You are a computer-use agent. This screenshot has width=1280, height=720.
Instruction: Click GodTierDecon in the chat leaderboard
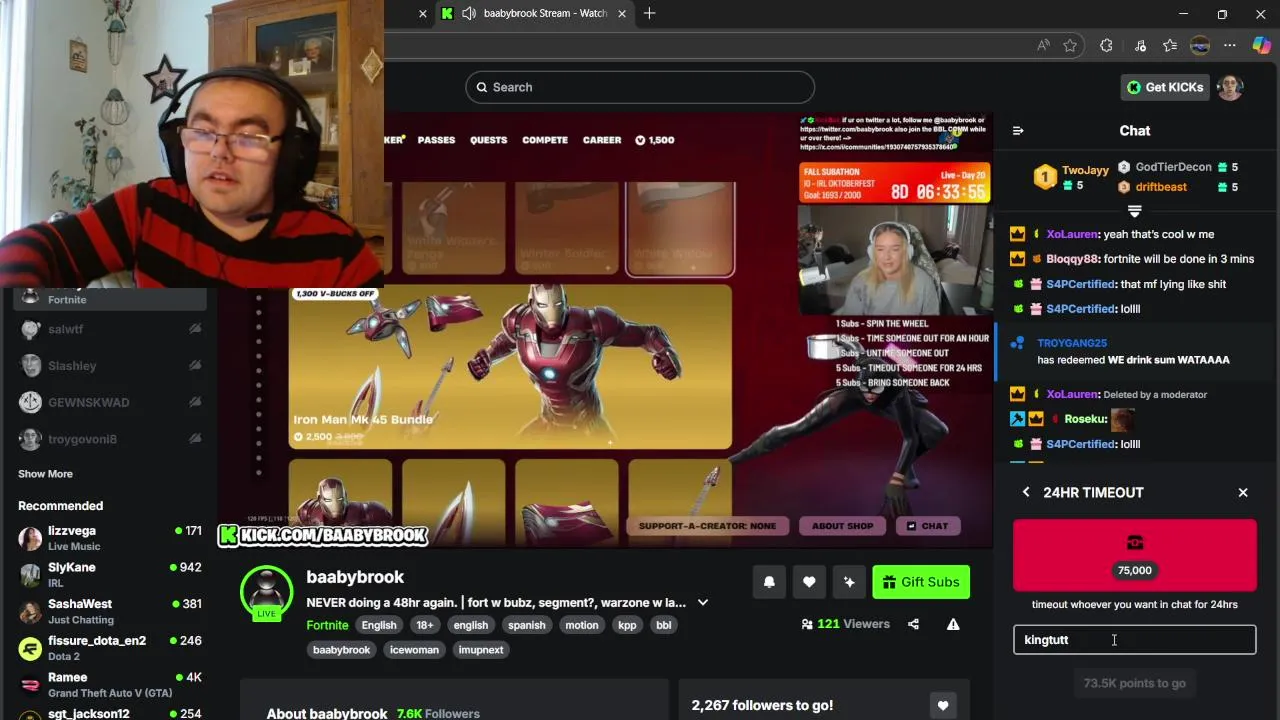(x=1173, y=167)
